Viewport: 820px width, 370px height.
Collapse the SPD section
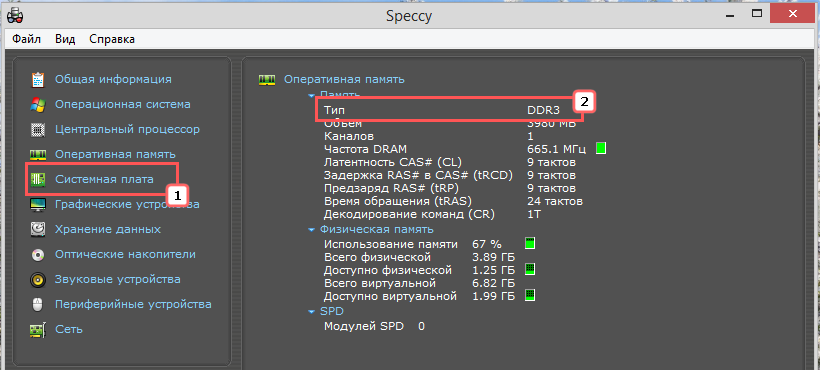coord(312,312)
